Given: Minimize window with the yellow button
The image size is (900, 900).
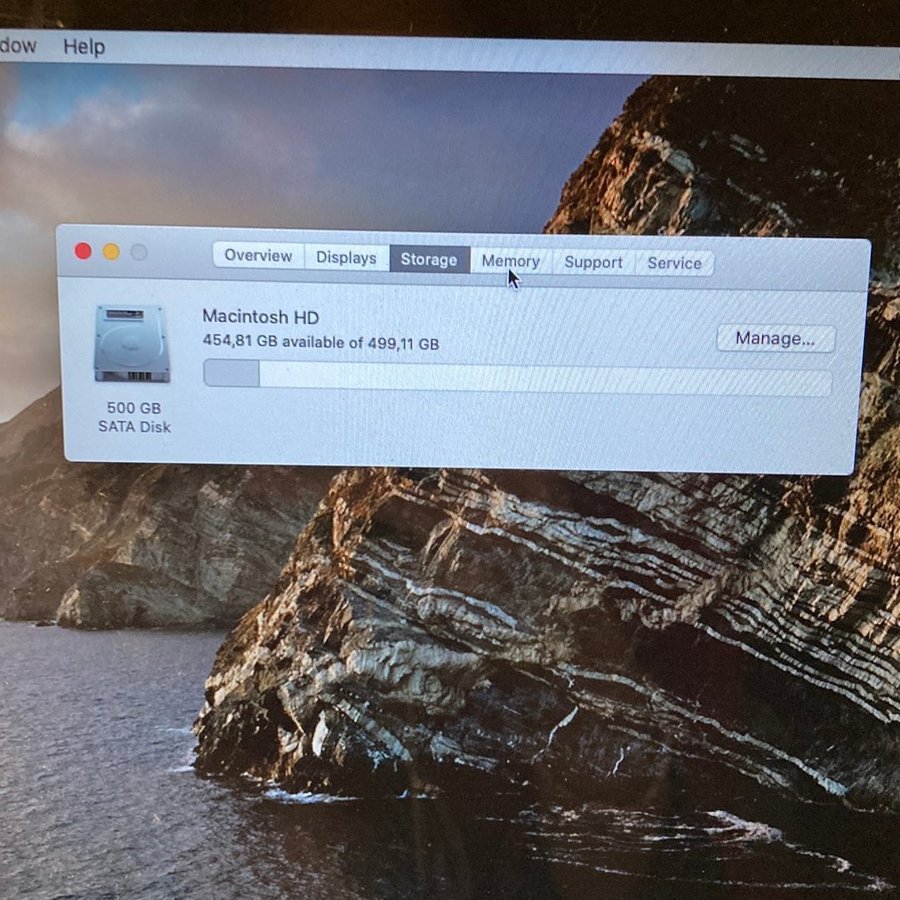Looking at the screenshot, I should (111, 252).
